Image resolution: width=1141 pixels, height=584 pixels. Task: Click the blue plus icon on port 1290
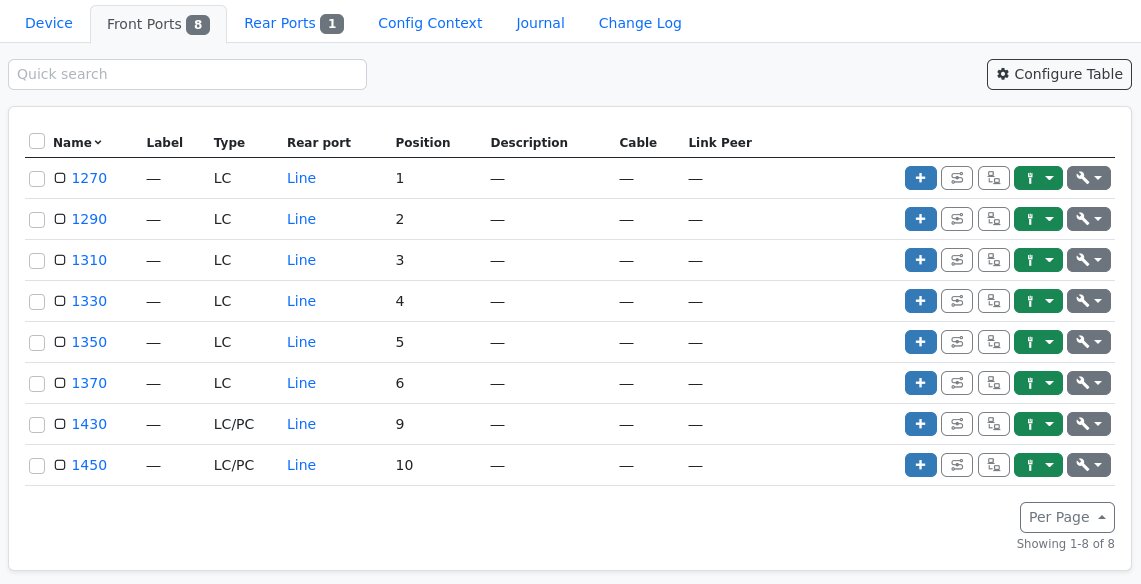[x=920, y=219]
